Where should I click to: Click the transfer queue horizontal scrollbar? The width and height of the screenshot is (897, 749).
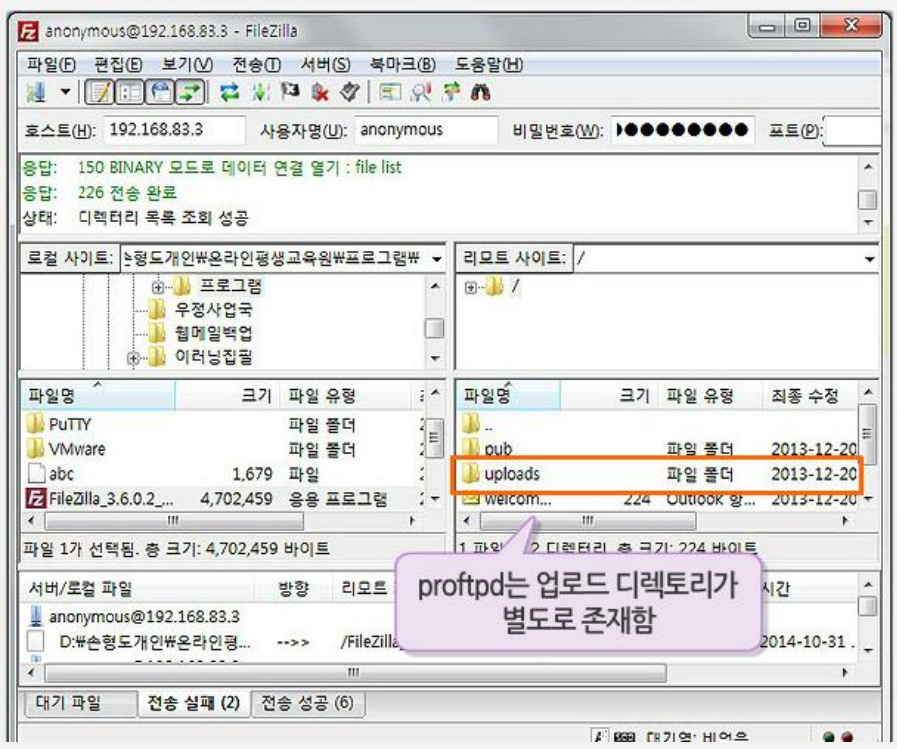click(x=355, y=673)
